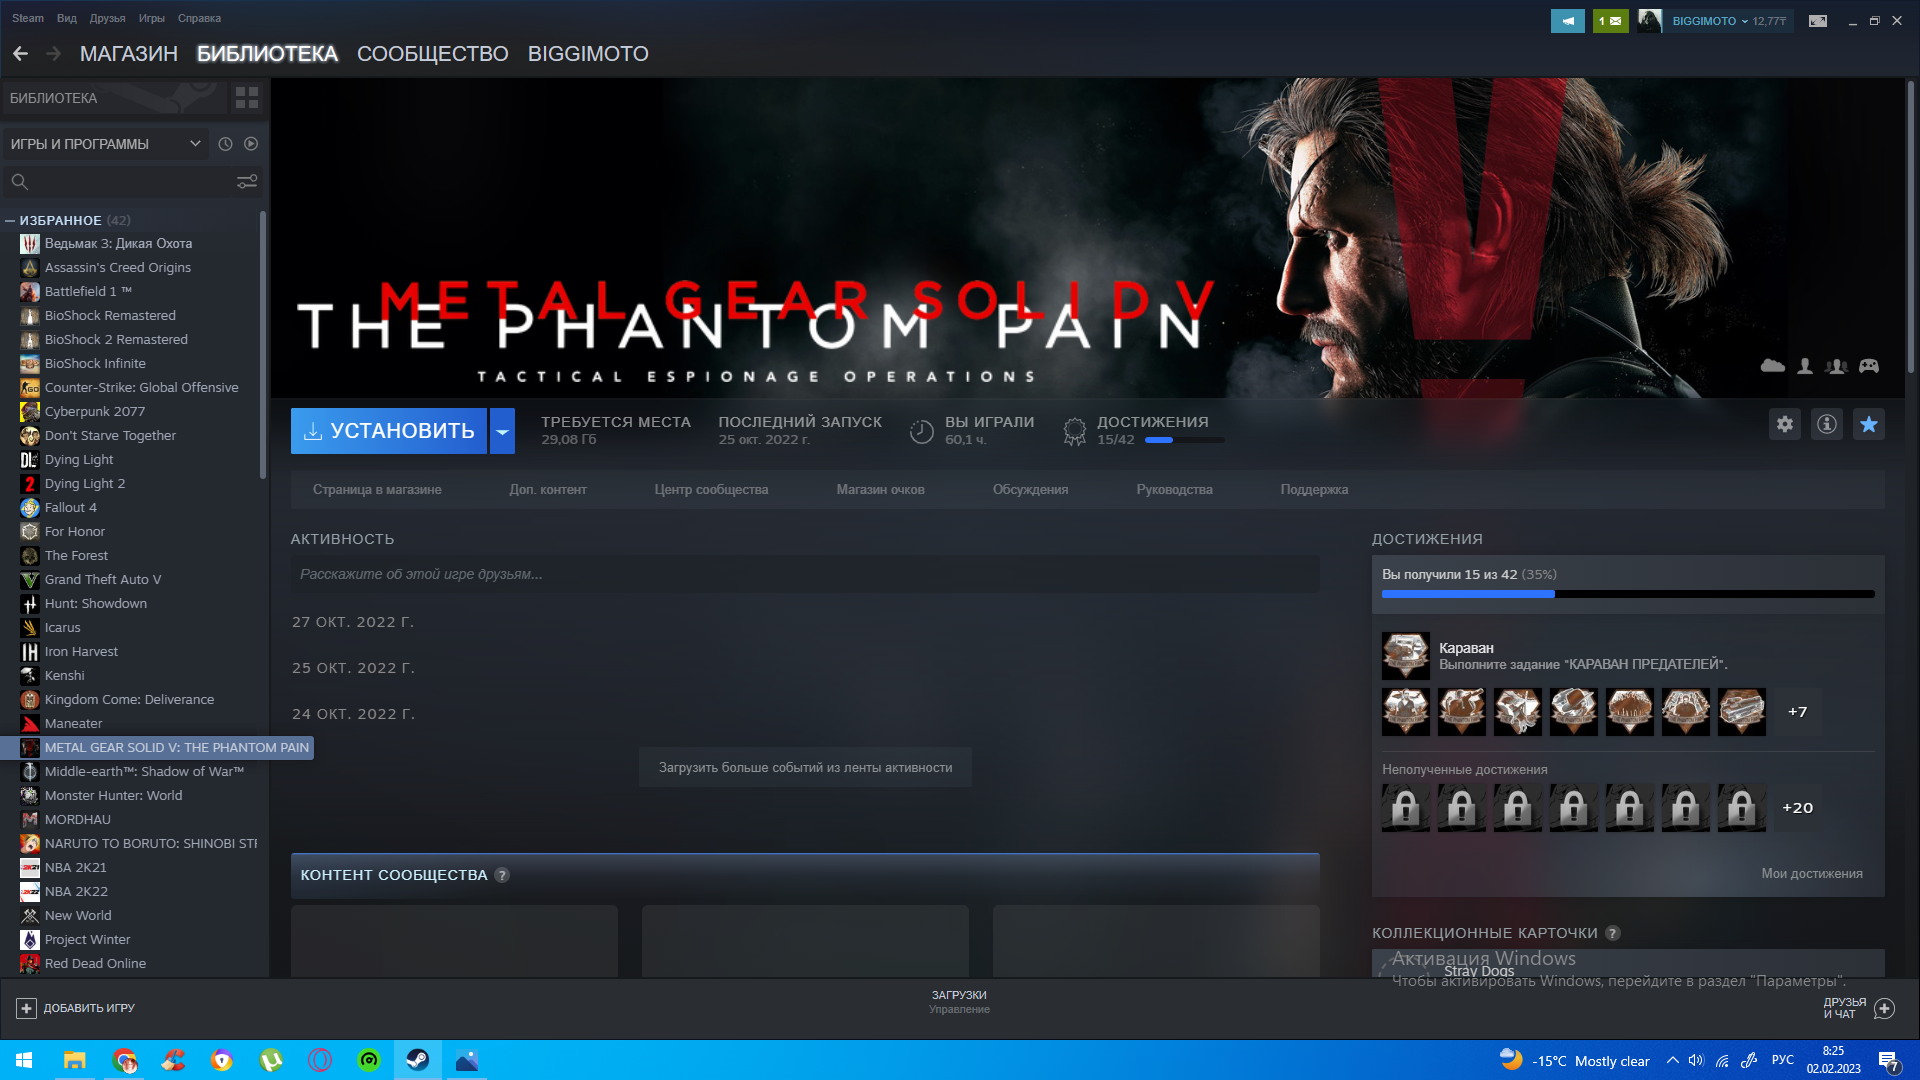Image resolution: width=1920 pixels, height=1080 pixels.
Task: Click the library list scrollbar
Action: [263, 345]
